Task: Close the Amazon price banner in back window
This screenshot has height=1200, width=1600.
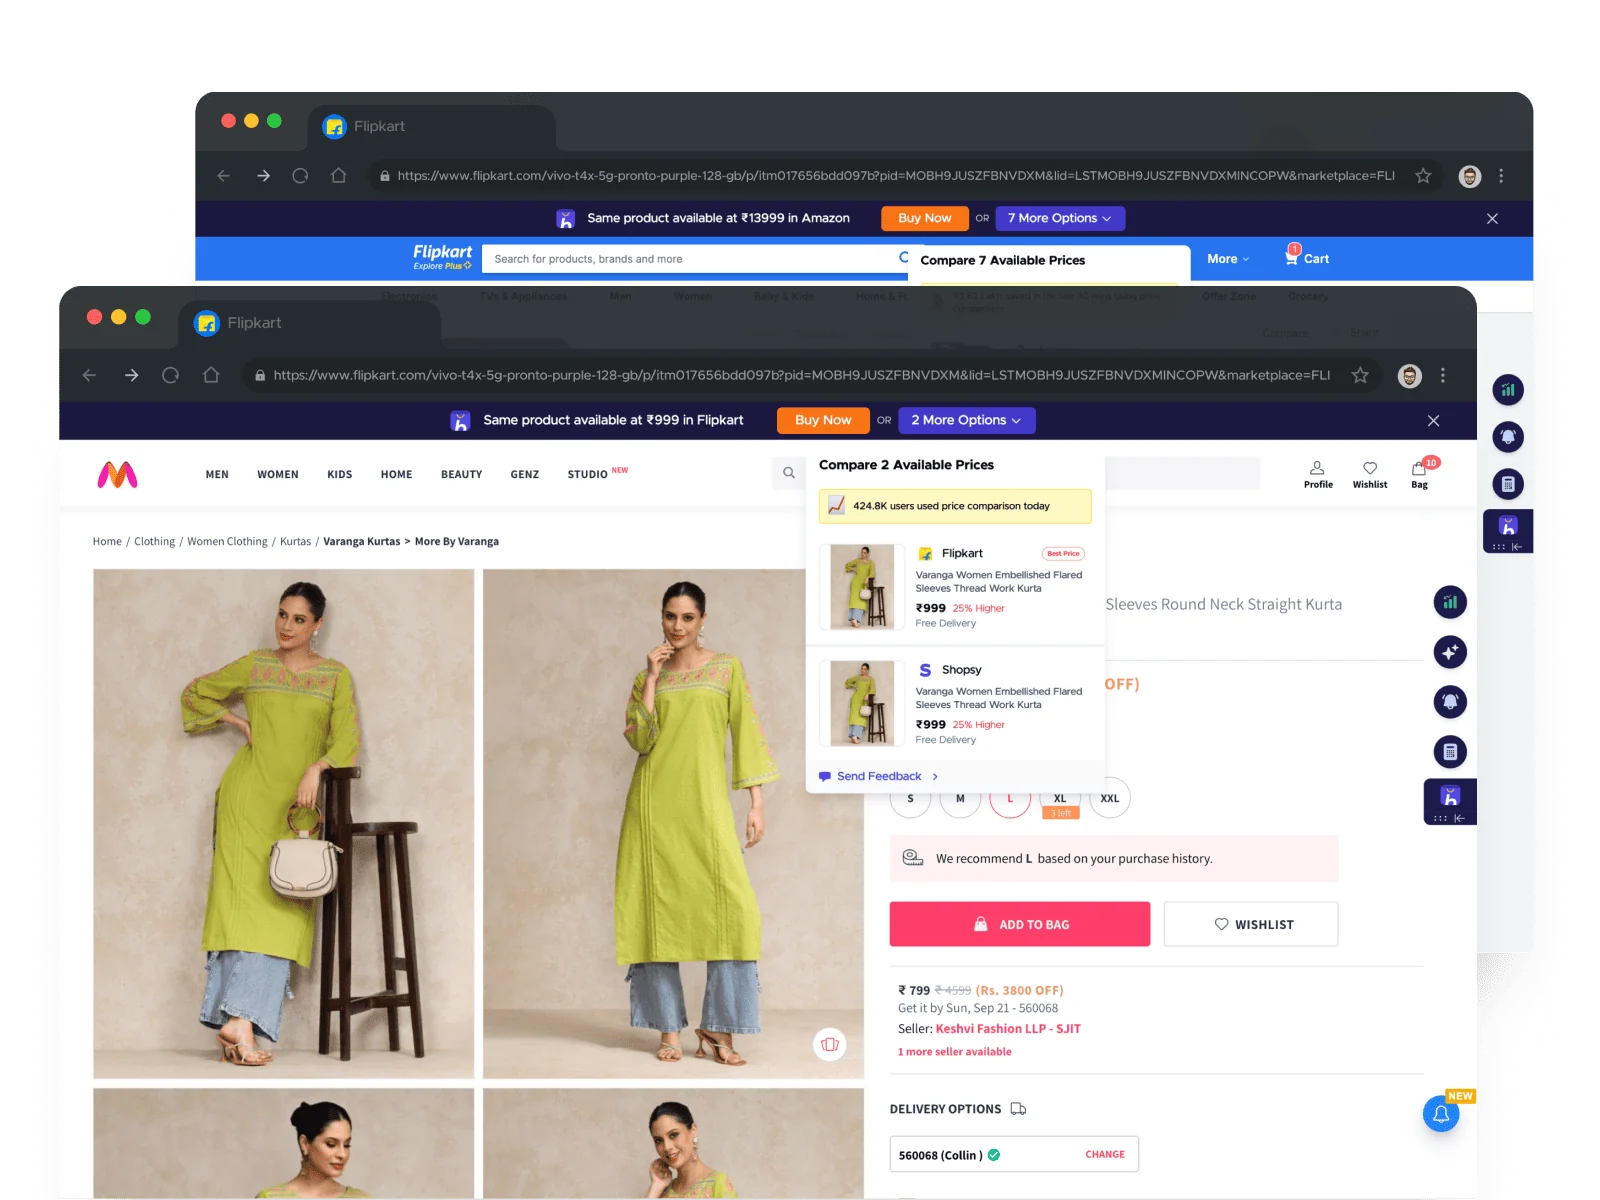Action: [x=1492, y=219]
